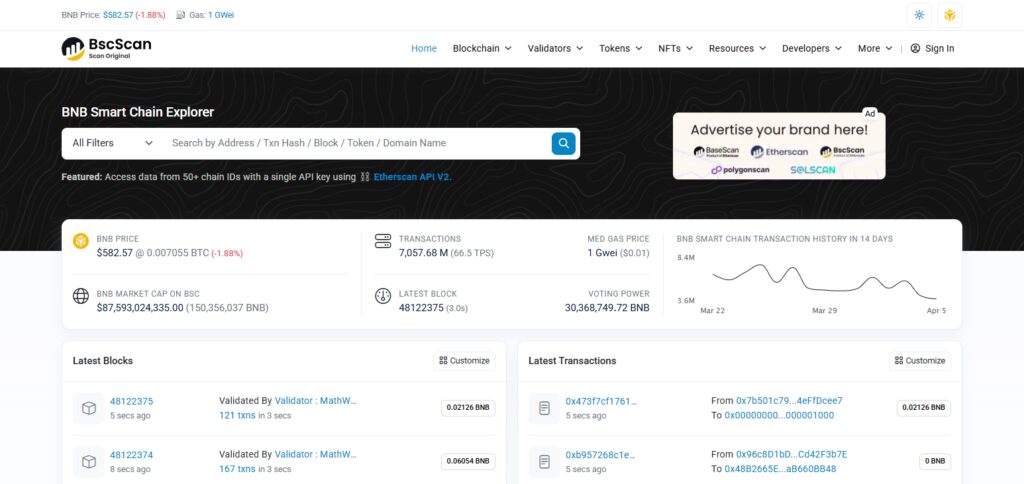This screenshot has height=484, width=1024.
Task: Click the Latest Block gauge icon
Action: click(x=383, y=296)
